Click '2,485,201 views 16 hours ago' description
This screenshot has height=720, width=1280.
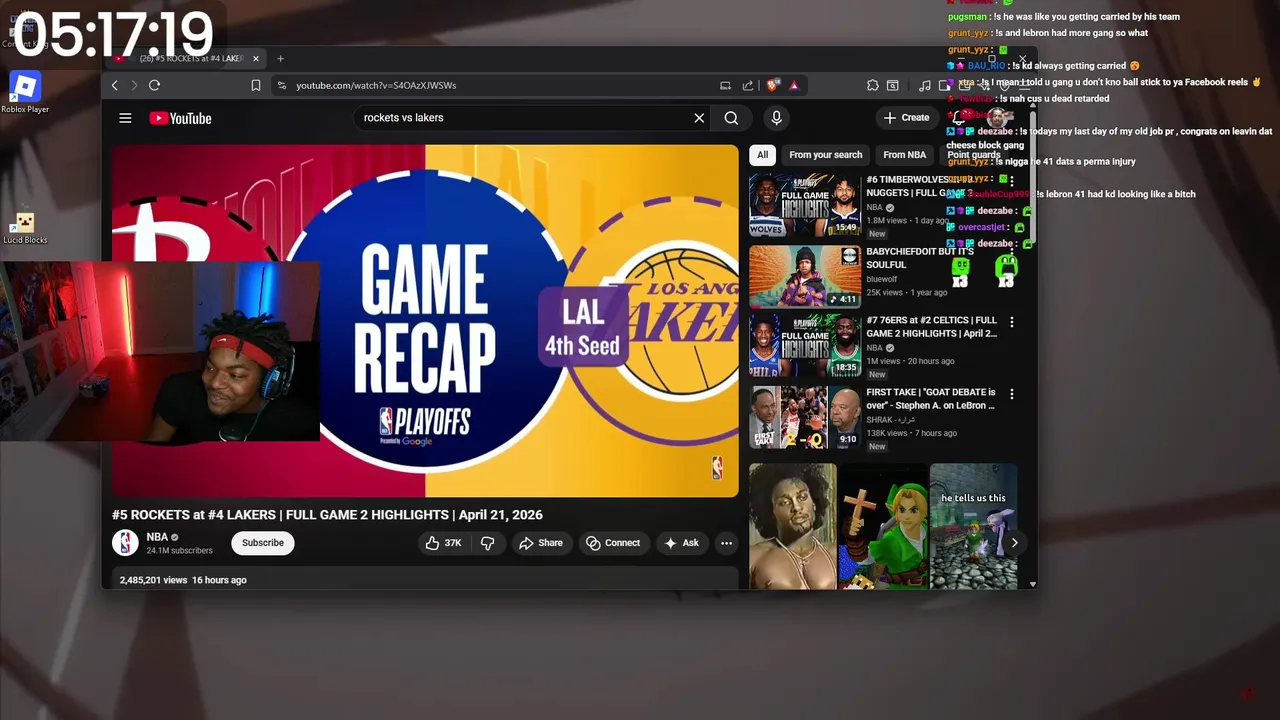pos(183,580)
